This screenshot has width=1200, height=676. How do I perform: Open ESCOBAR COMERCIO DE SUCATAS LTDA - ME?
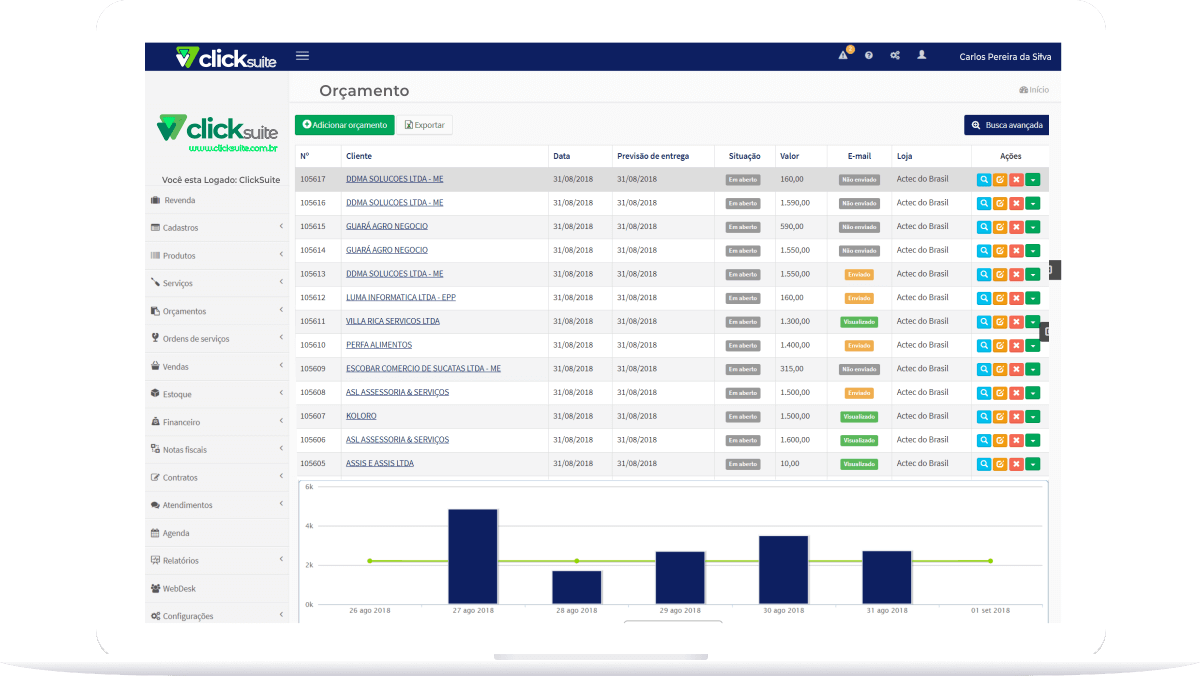423,369
